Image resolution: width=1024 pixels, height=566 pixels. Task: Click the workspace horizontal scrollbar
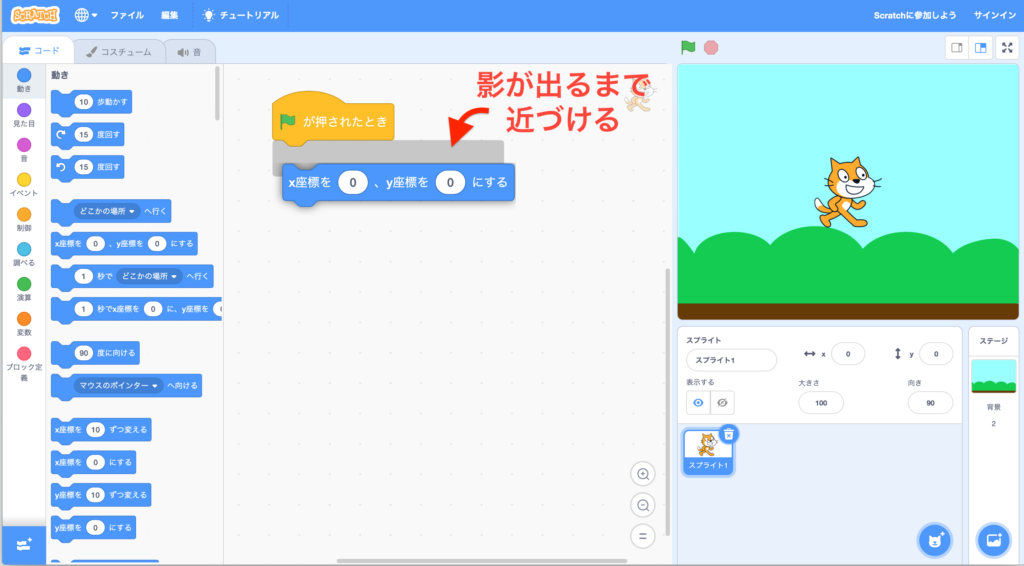[x=481, y=561]
